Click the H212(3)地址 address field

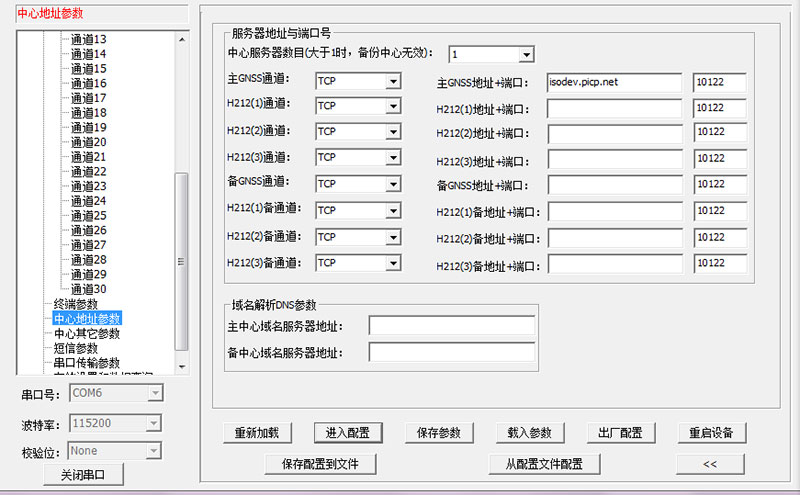pyautogui.click(x=615, y=159)
